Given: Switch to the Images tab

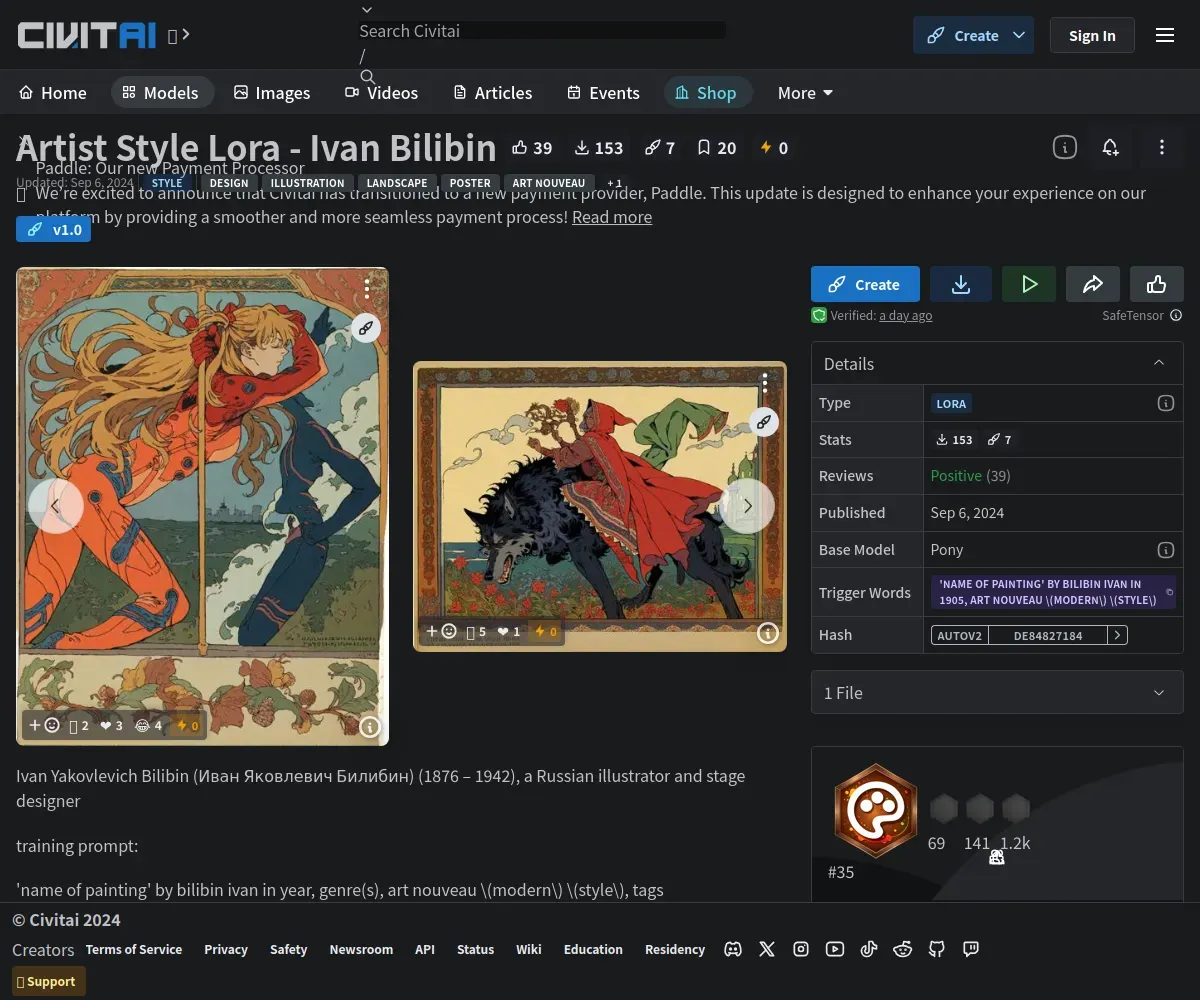Looking at the screenshot, I should pos(272,93).
